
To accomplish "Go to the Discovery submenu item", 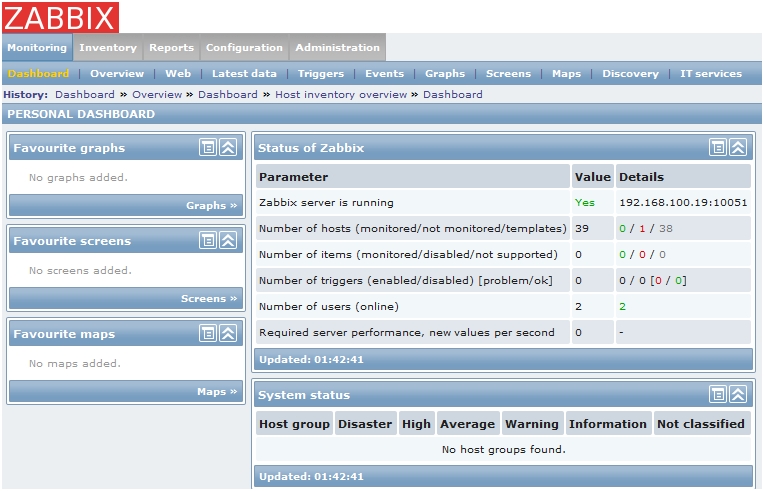I will pyautogui.click(x=630, y=74).
